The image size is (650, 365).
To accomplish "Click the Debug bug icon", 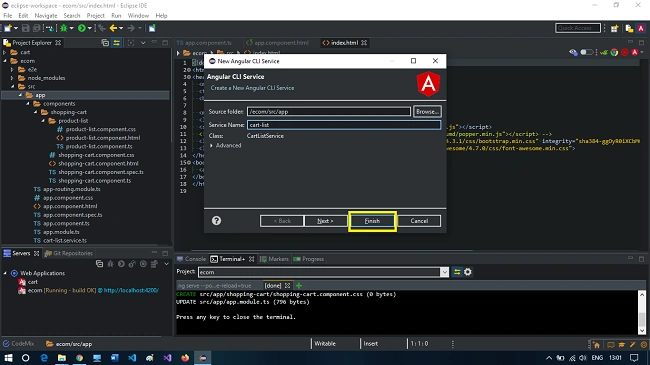I will point(63,28).
